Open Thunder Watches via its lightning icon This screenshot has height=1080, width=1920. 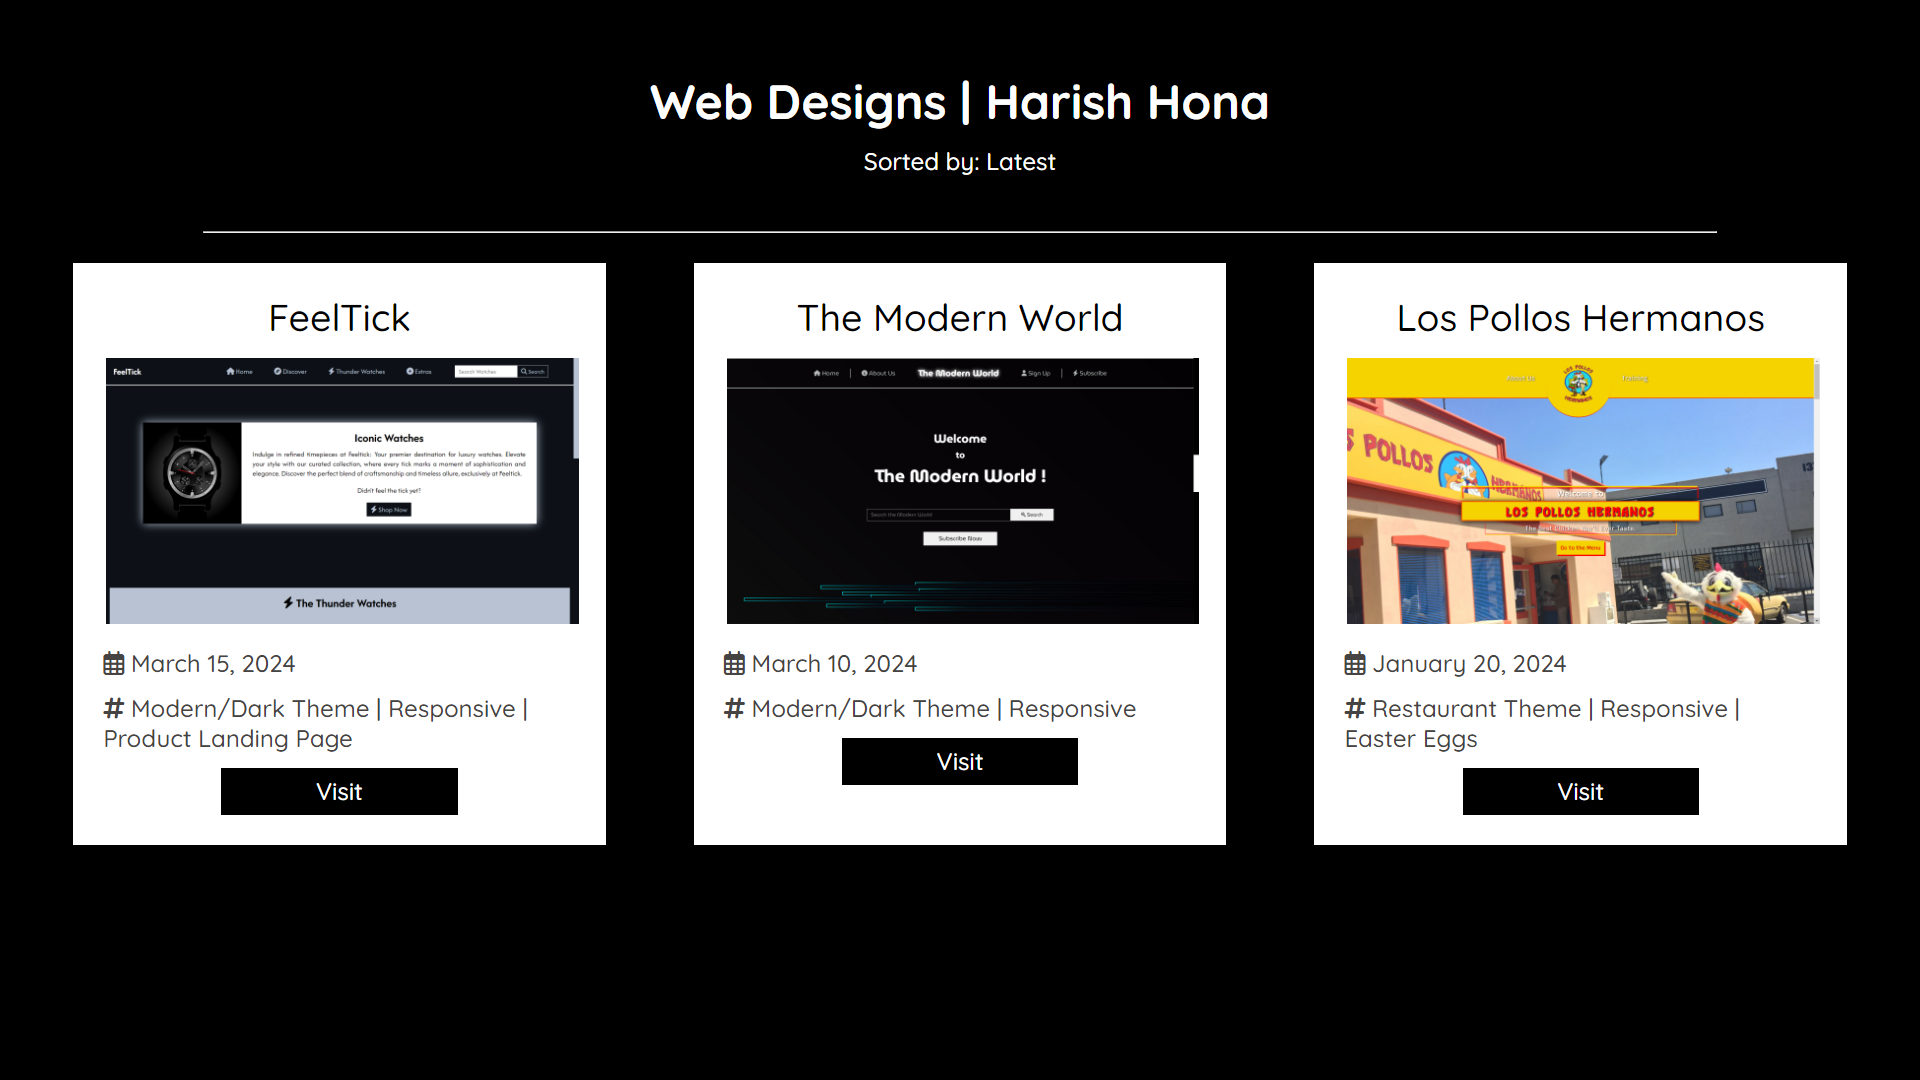[331, 371]
